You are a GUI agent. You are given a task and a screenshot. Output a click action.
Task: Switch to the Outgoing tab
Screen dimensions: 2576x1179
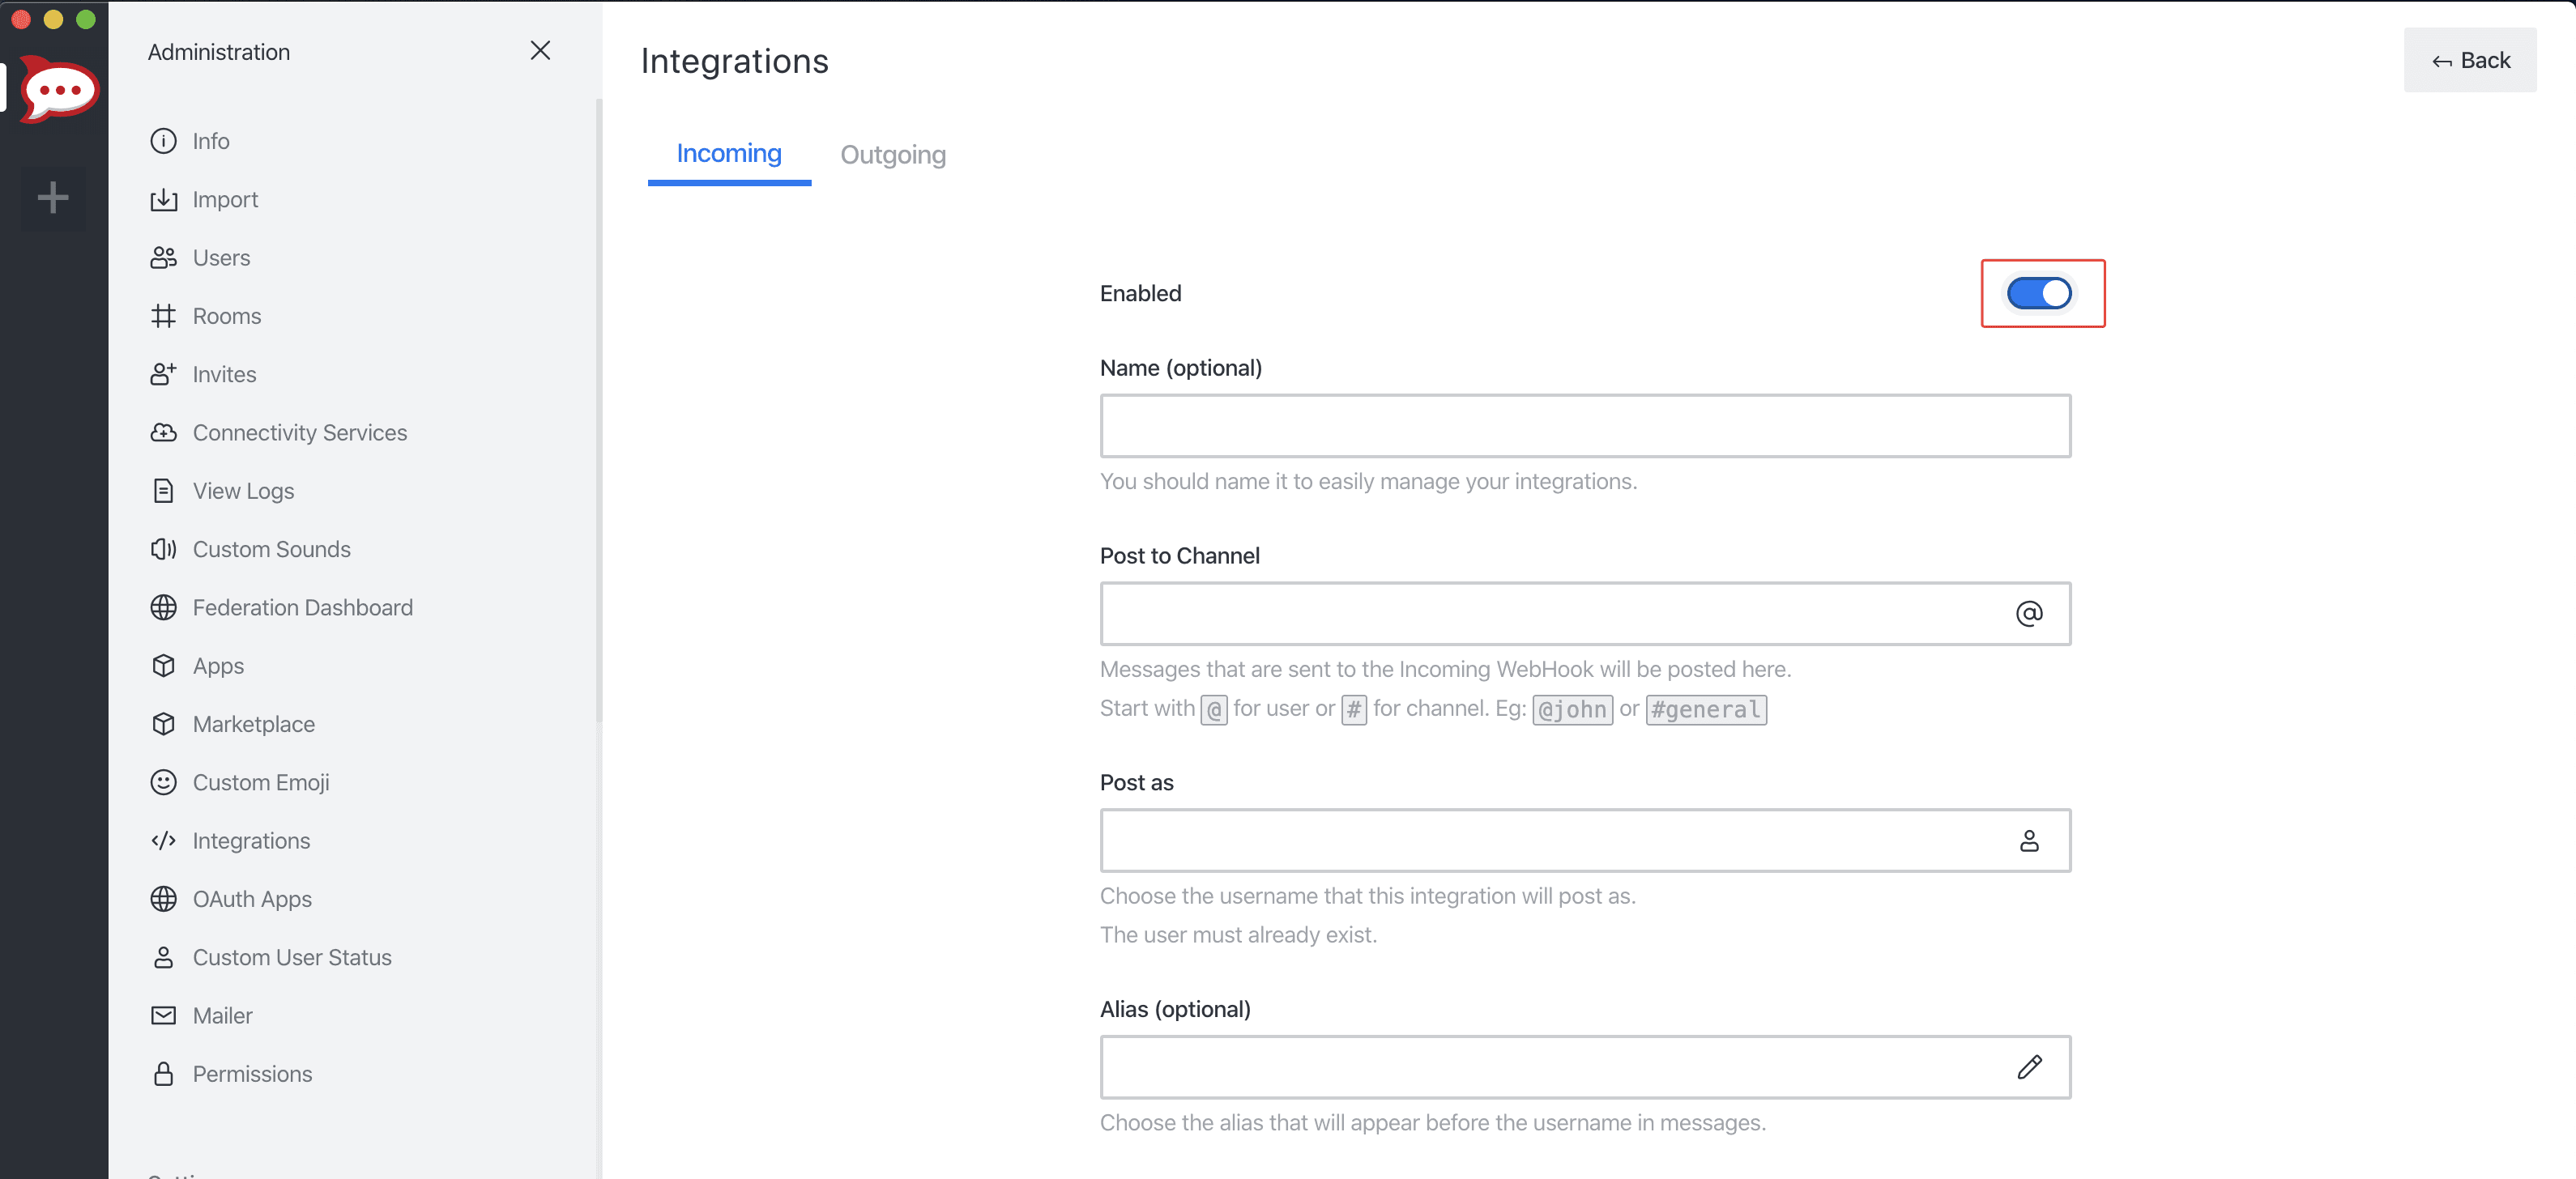point(892,154)
